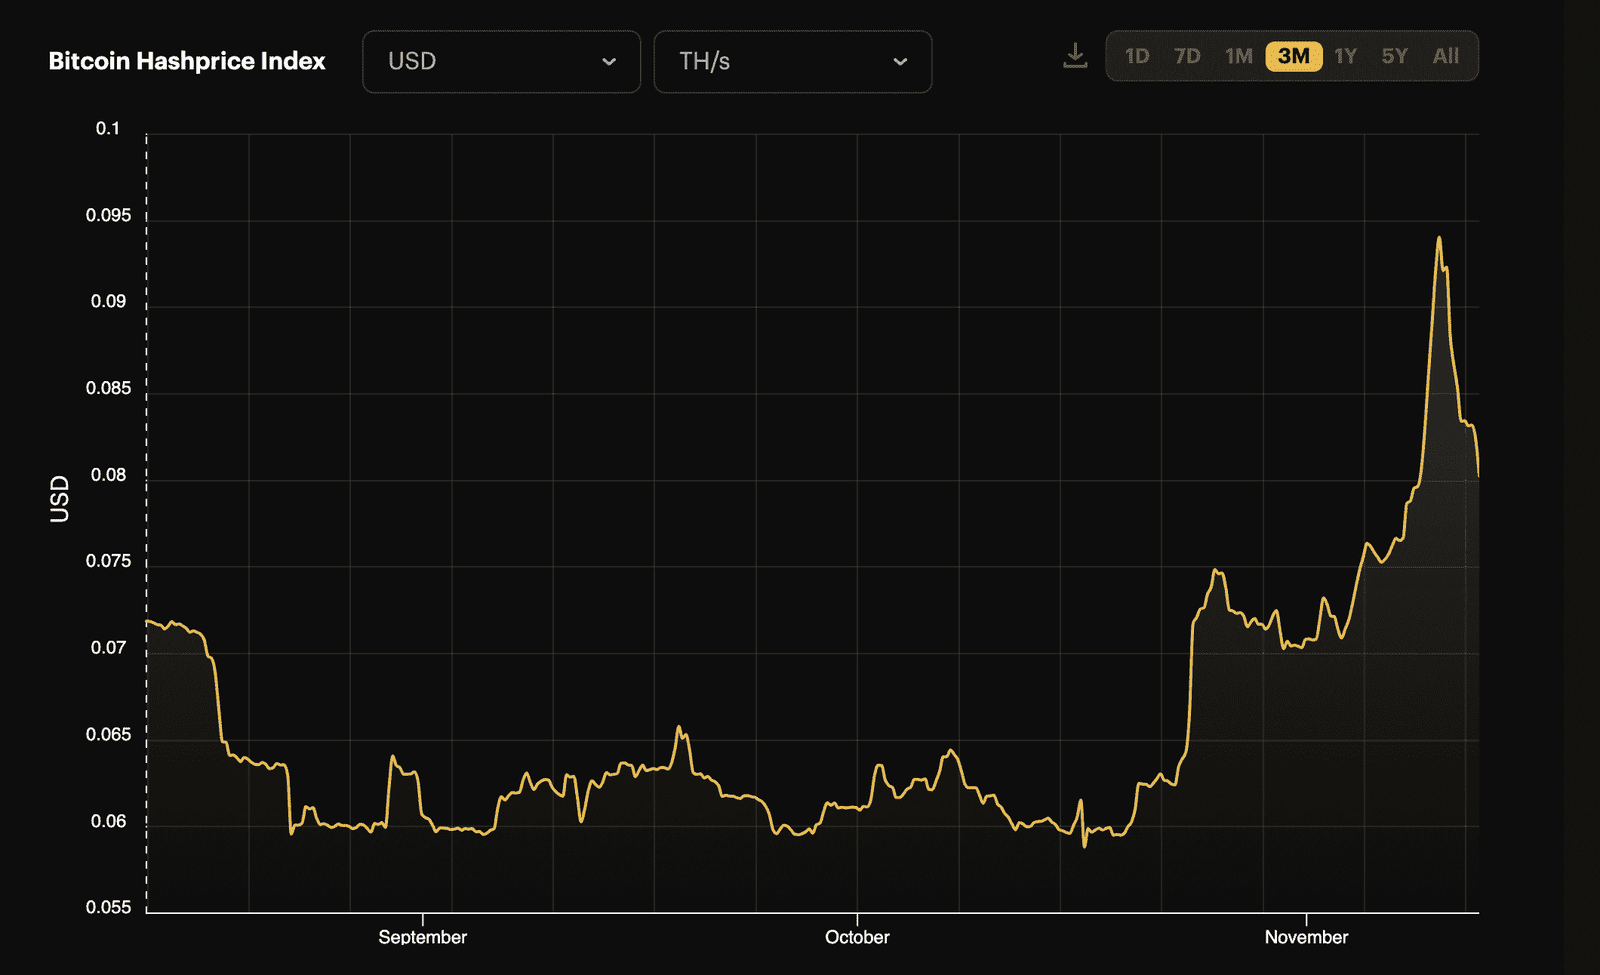1600x975 pixels.
Task: Select the 5Y time range
Action: 1394,56
